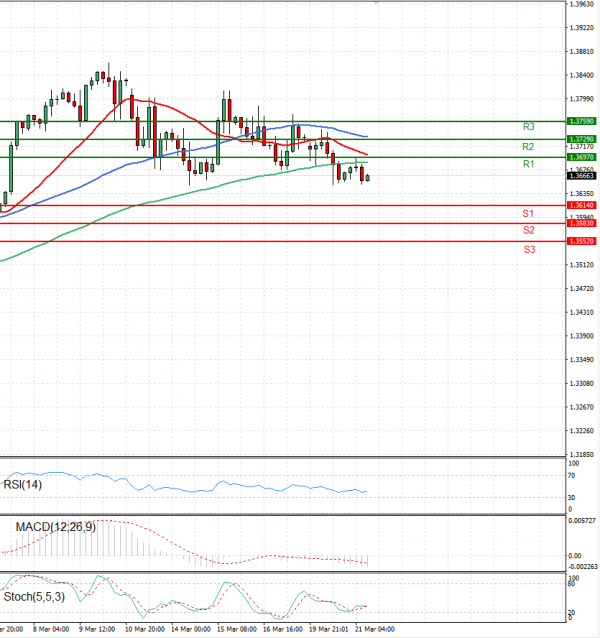Select the red 1.35830 price tag
The width and height of the screenshot is (600, 638).
(582, 223)
